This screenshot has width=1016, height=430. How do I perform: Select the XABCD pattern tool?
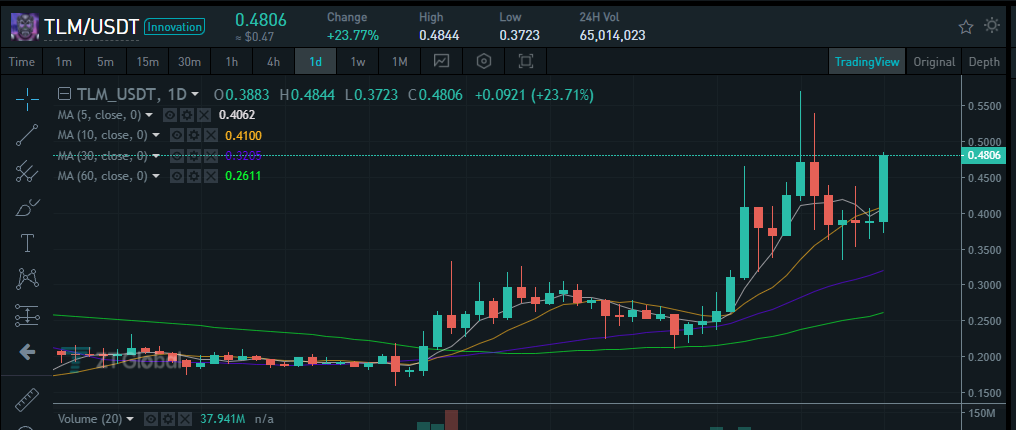pyautogui.click(x=27, y=280)
